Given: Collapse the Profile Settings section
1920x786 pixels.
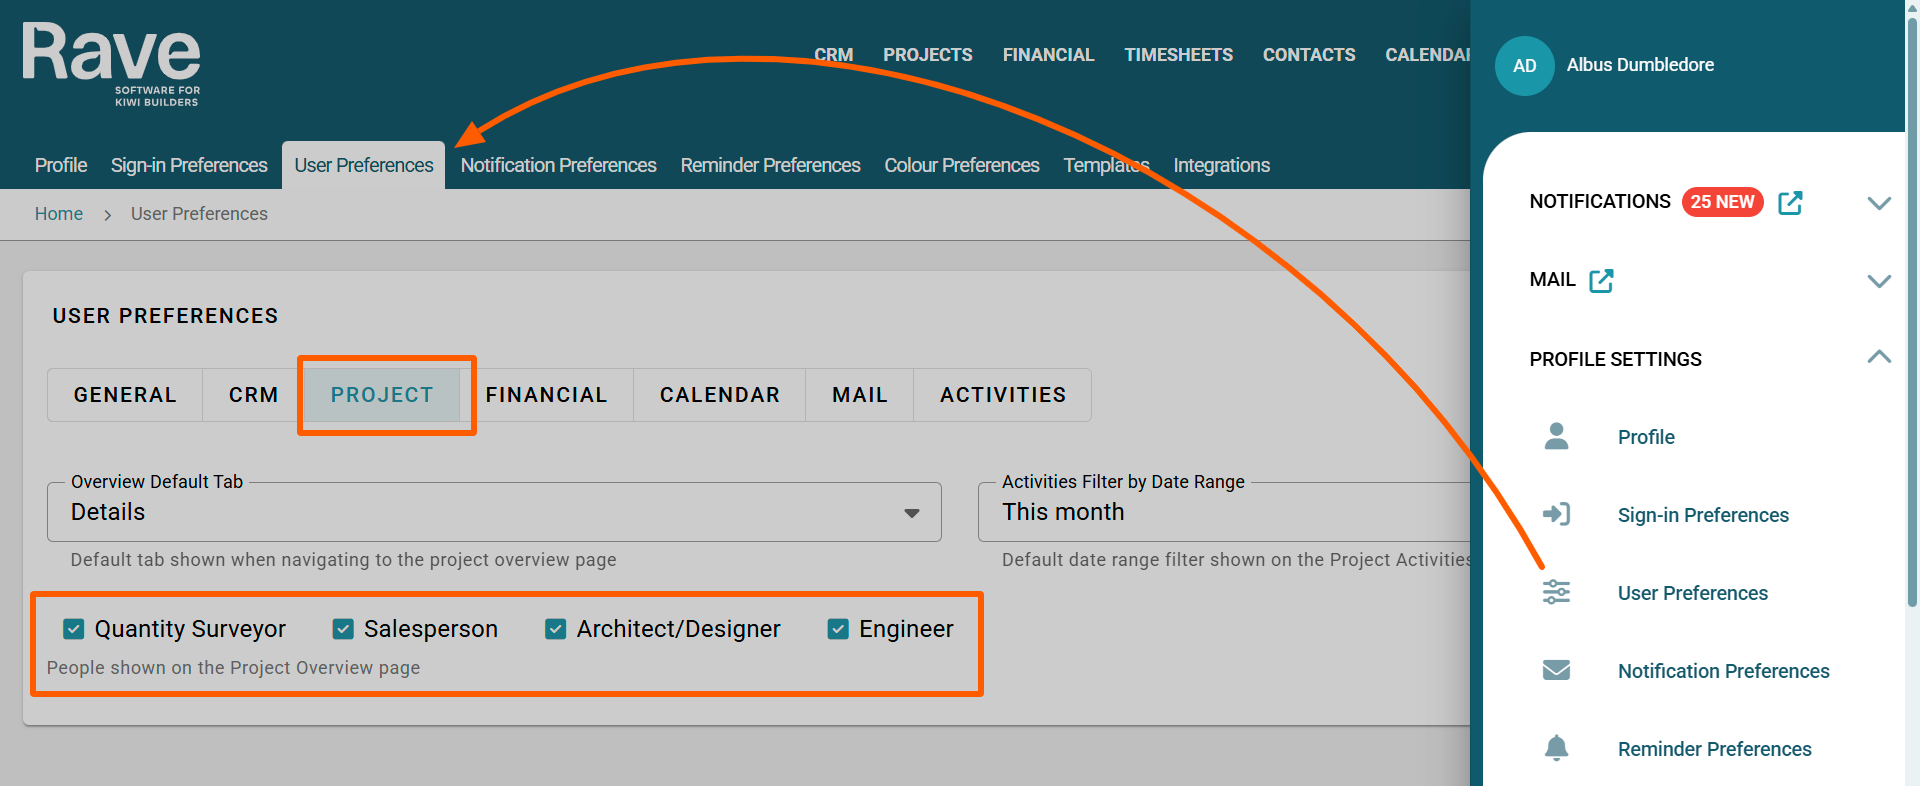Looking at the screenshot, I should [1879, 357].
